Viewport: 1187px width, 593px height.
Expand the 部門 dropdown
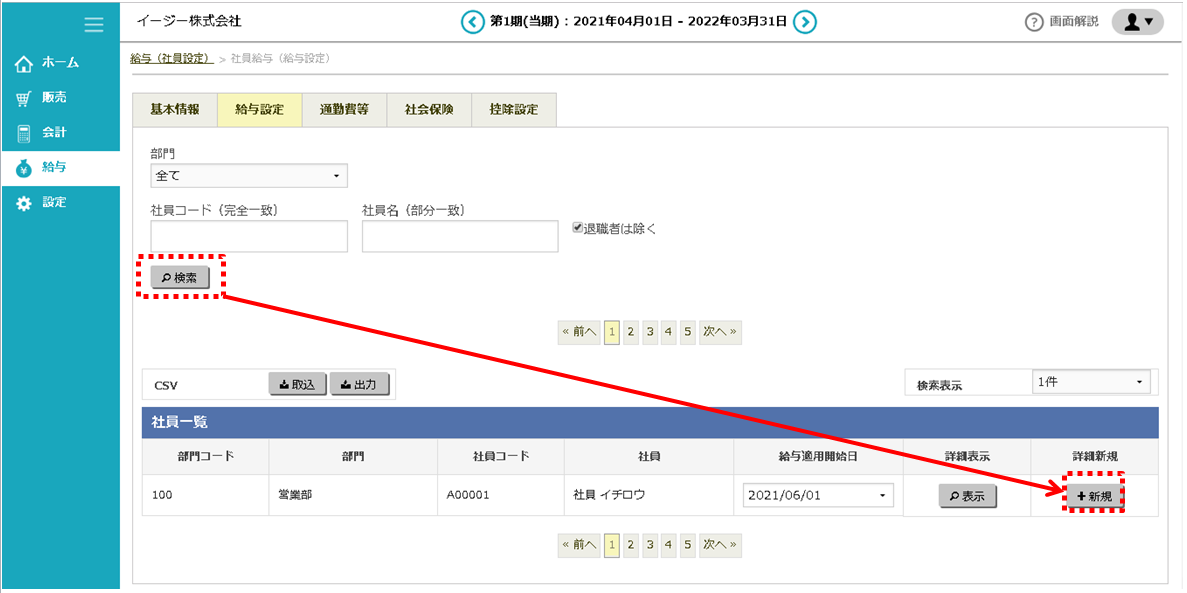(x=248, y=176)
